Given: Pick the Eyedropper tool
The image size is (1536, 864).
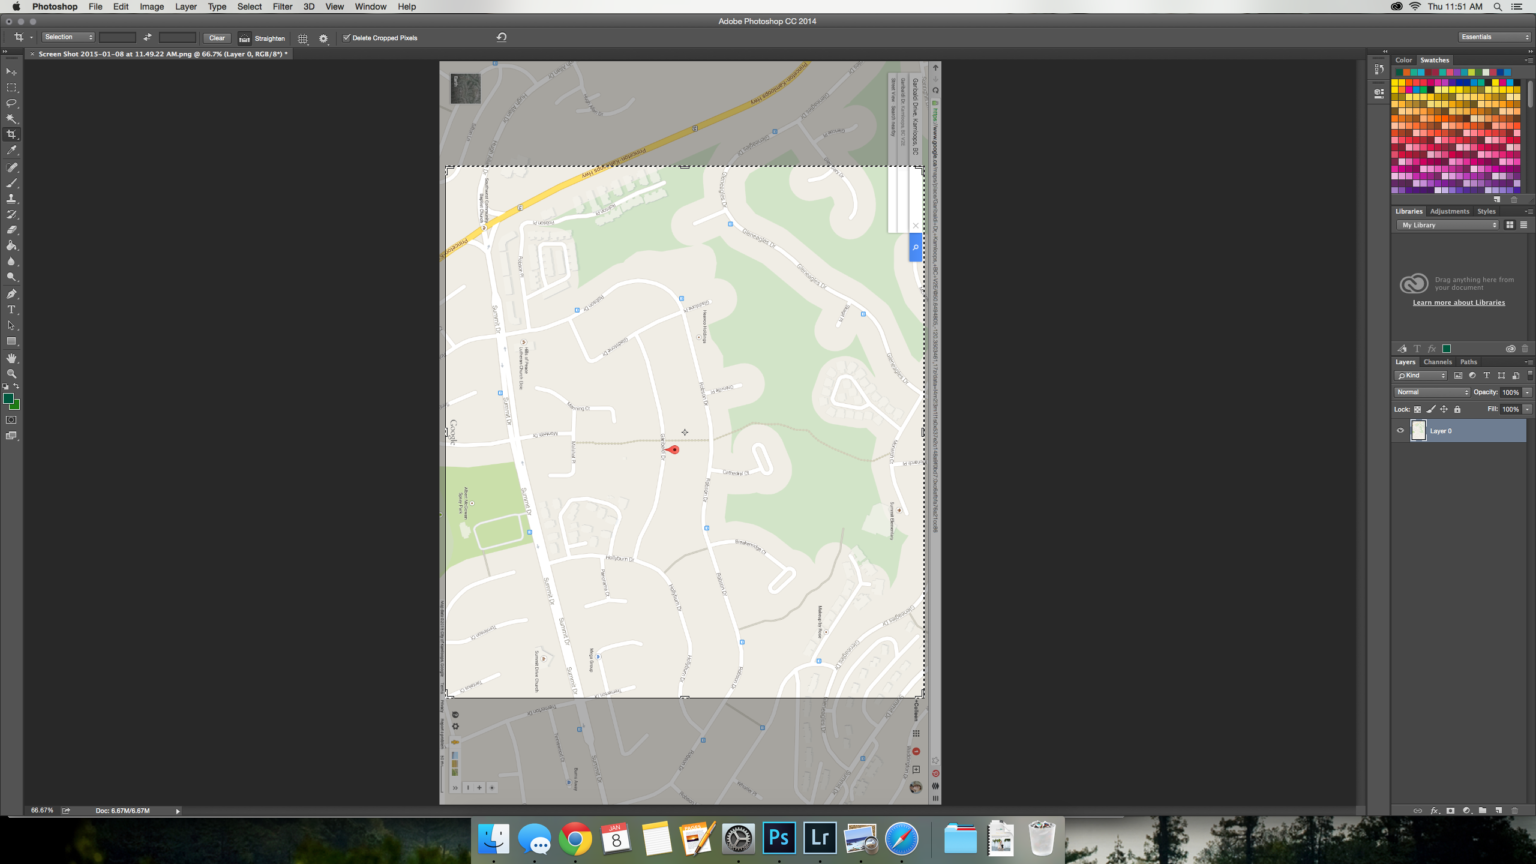Looking at the screenshot, I should 12,150.
